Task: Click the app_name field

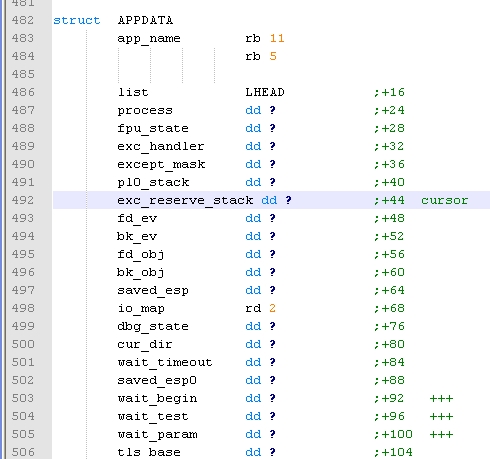Action: (149, 39)
